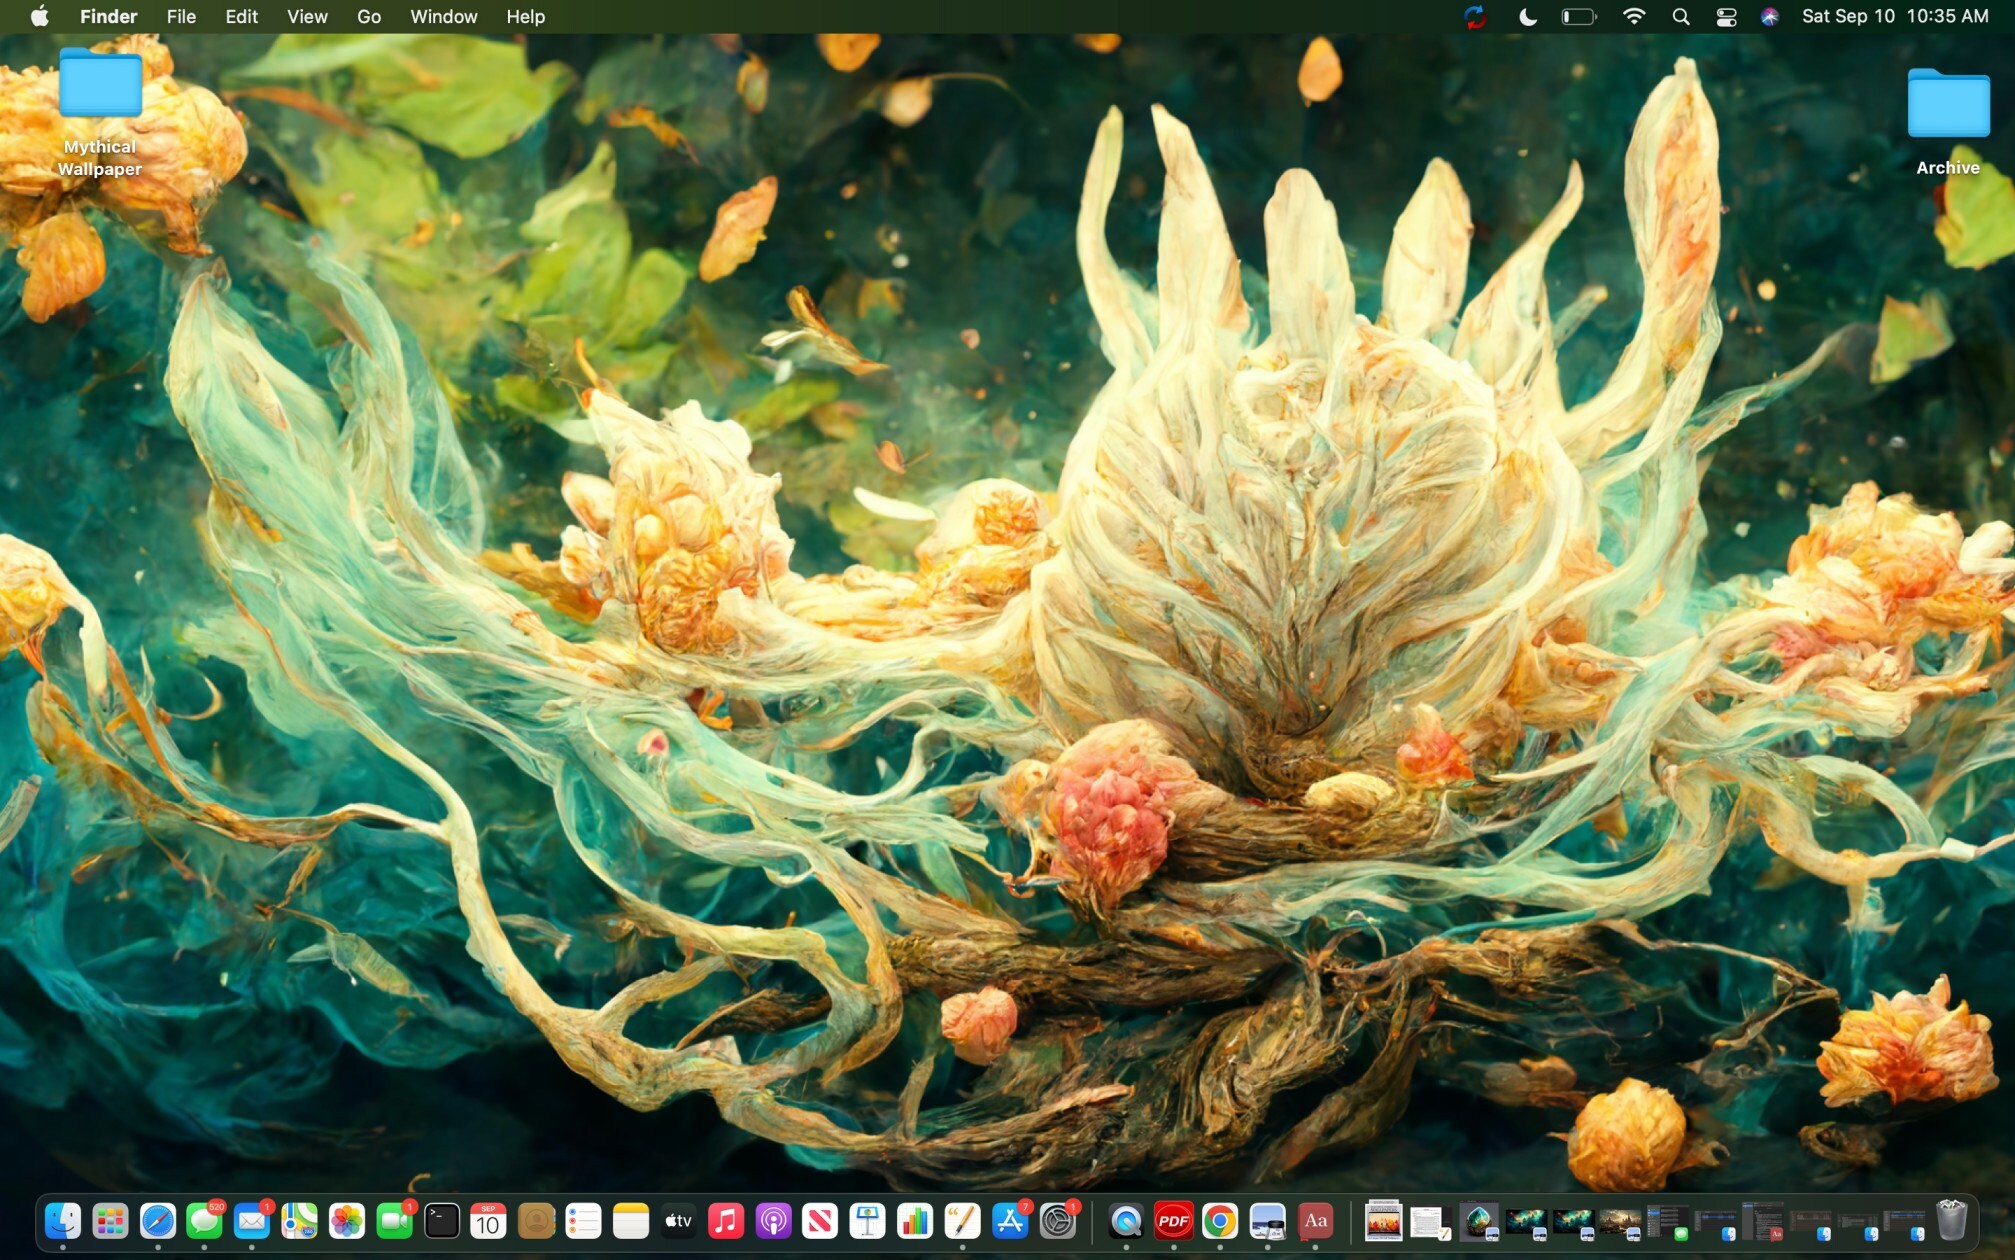Launch Keynote from the Dock
Screen dimensions: 2015x1260
point(868,1220)
